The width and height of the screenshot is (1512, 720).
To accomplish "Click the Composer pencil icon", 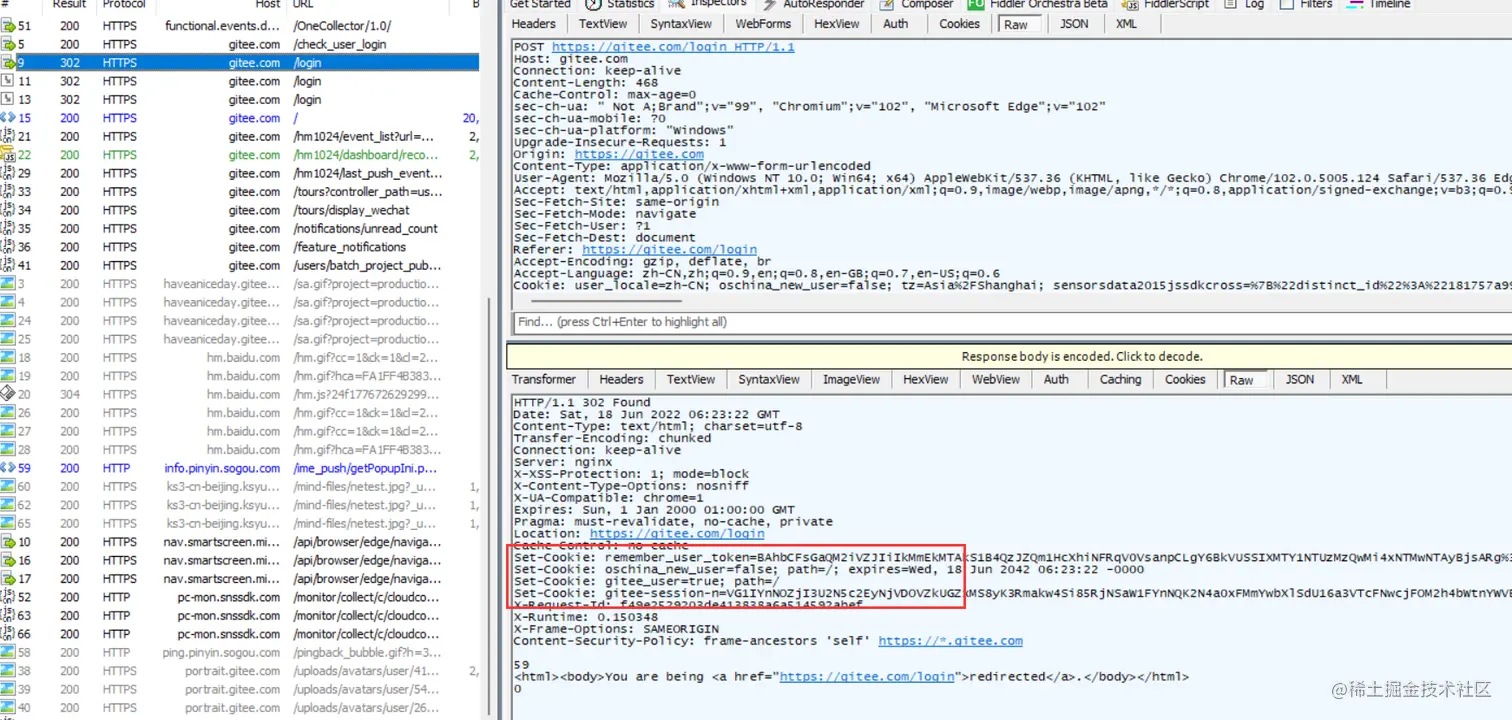I will pos(887,4).
